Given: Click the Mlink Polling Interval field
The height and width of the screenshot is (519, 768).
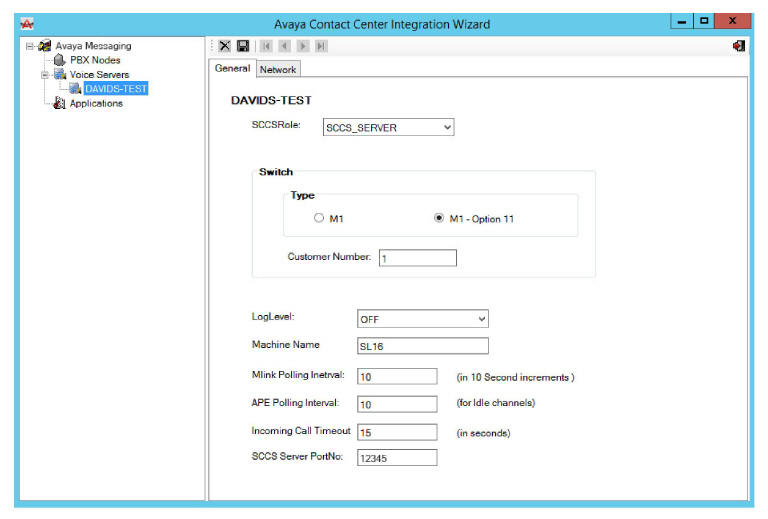Looking at the screenshot, I should pos(397,377).
